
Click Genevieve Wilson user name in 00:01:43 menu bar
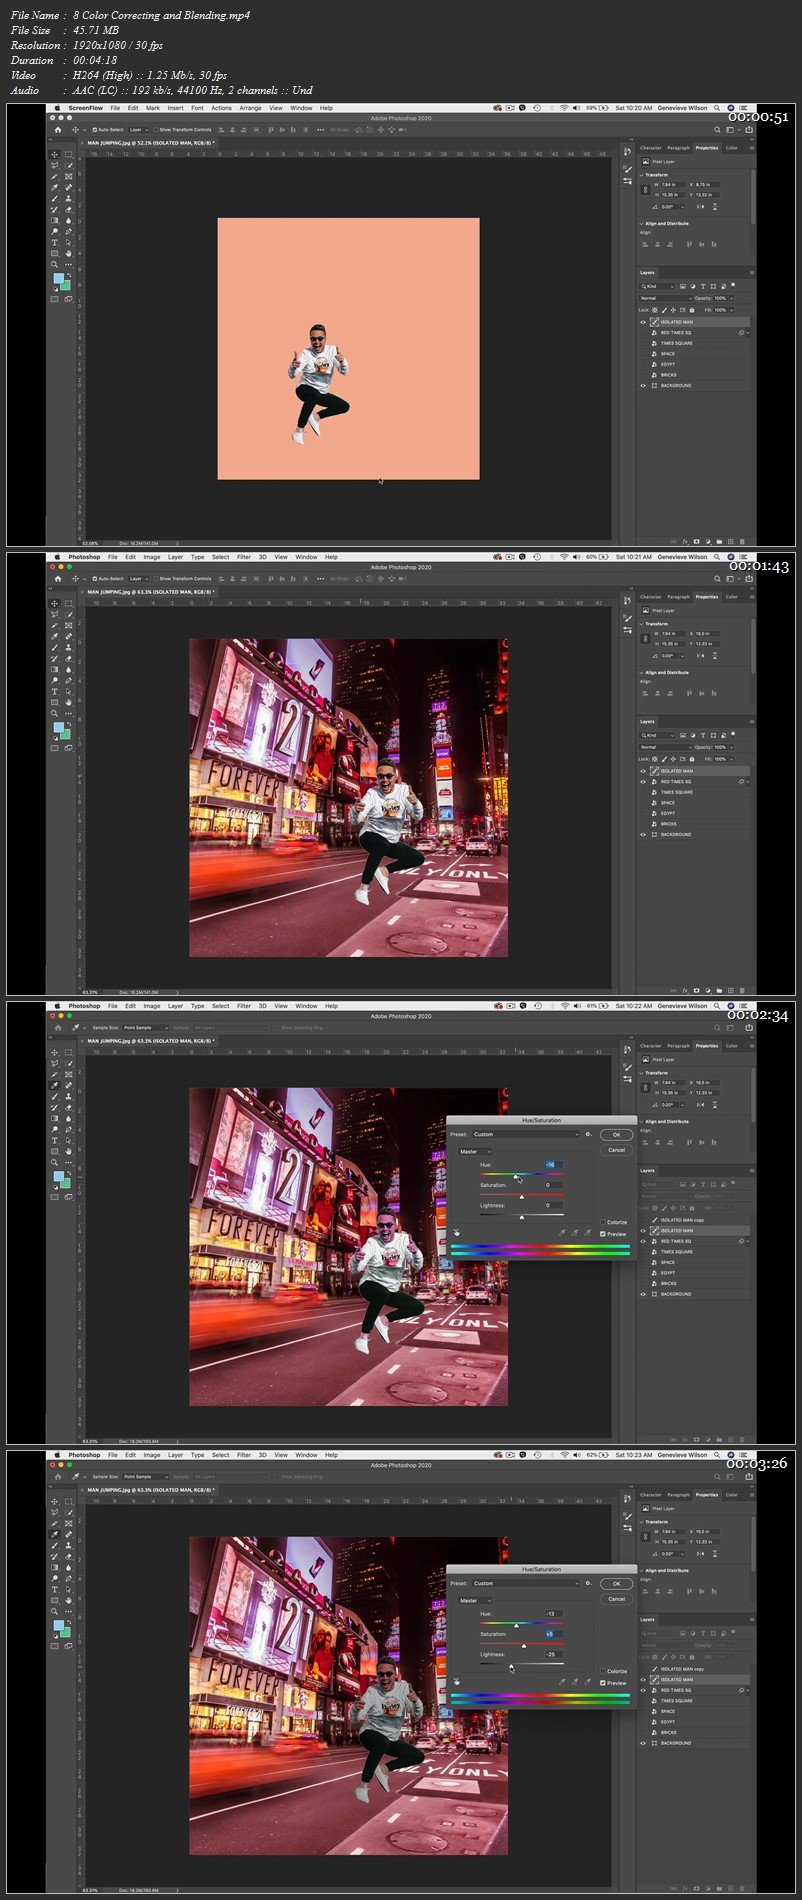pos(681,557)
